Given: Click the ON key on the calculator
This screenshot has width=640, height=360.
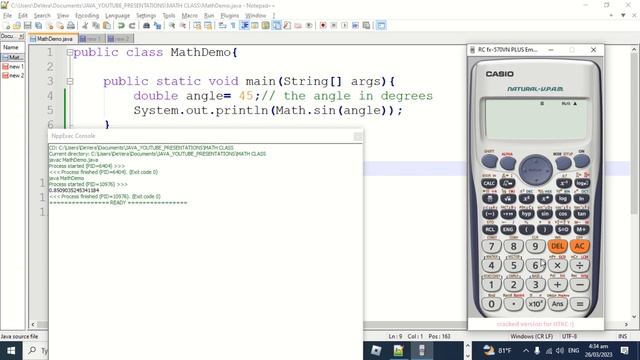Looking at the screenshot, I should 582,161.
